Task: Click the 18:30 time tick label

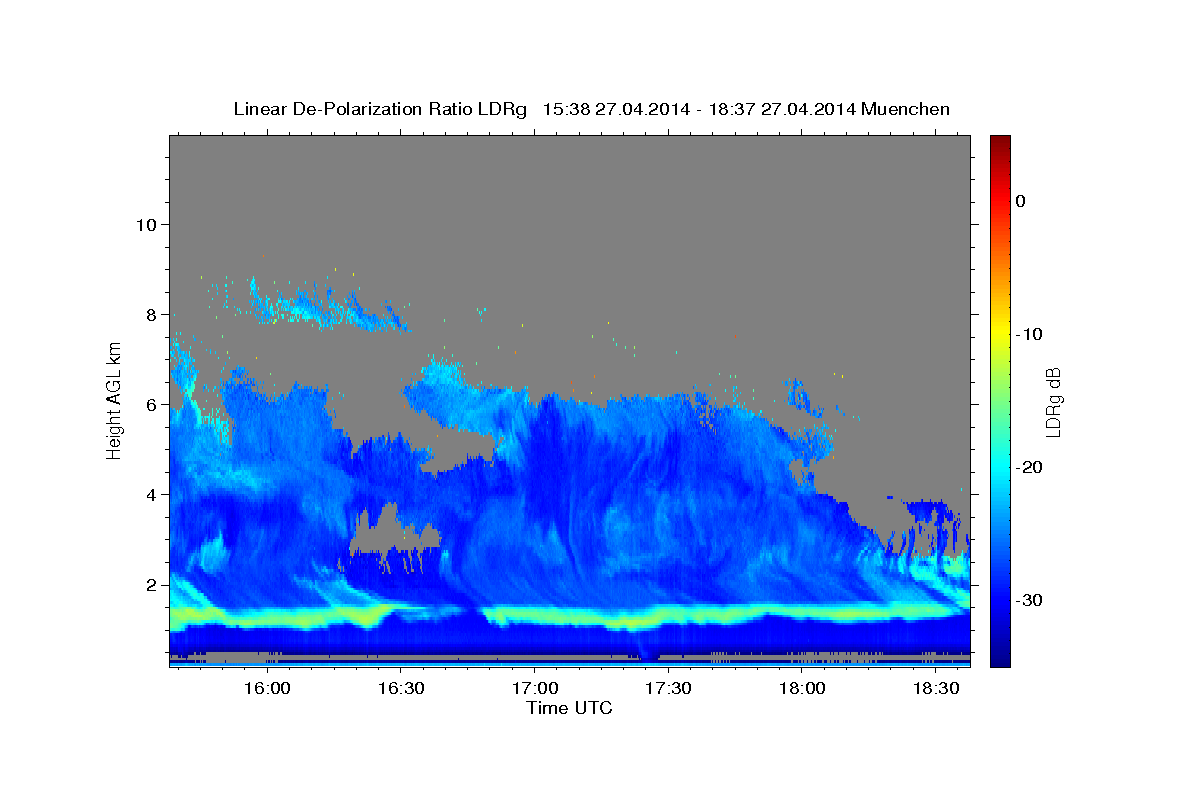Action: point(935,688)
